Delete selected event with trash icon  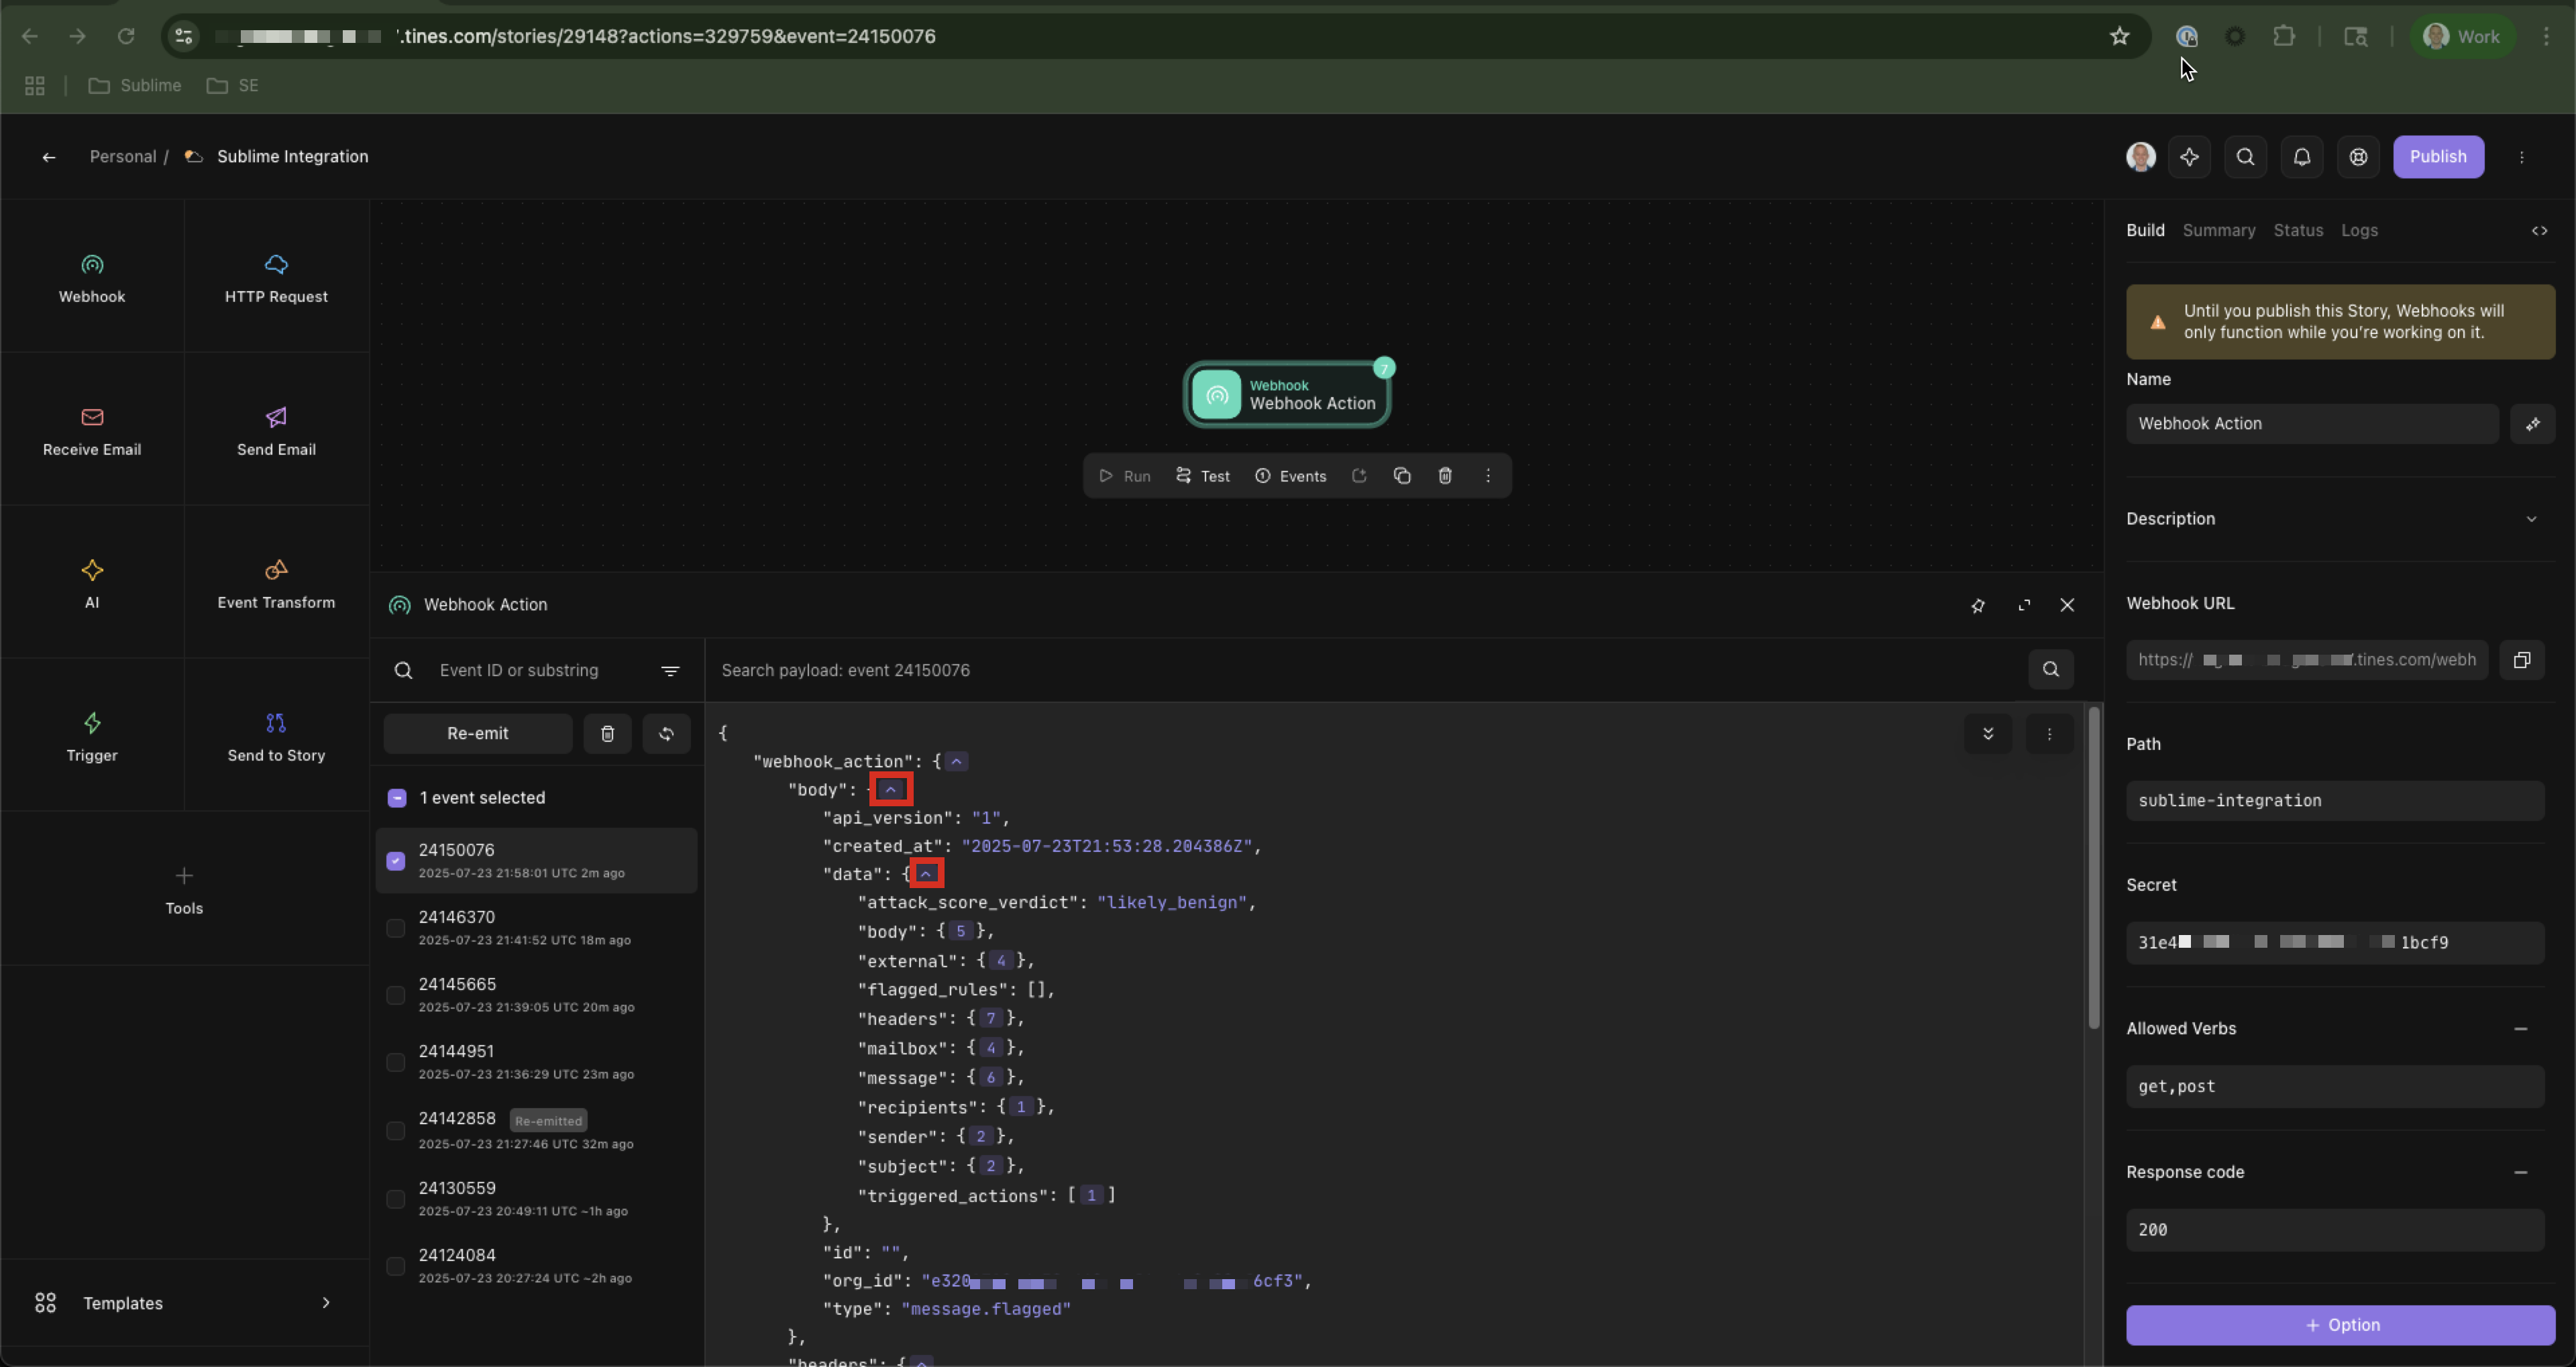(607, 734)
